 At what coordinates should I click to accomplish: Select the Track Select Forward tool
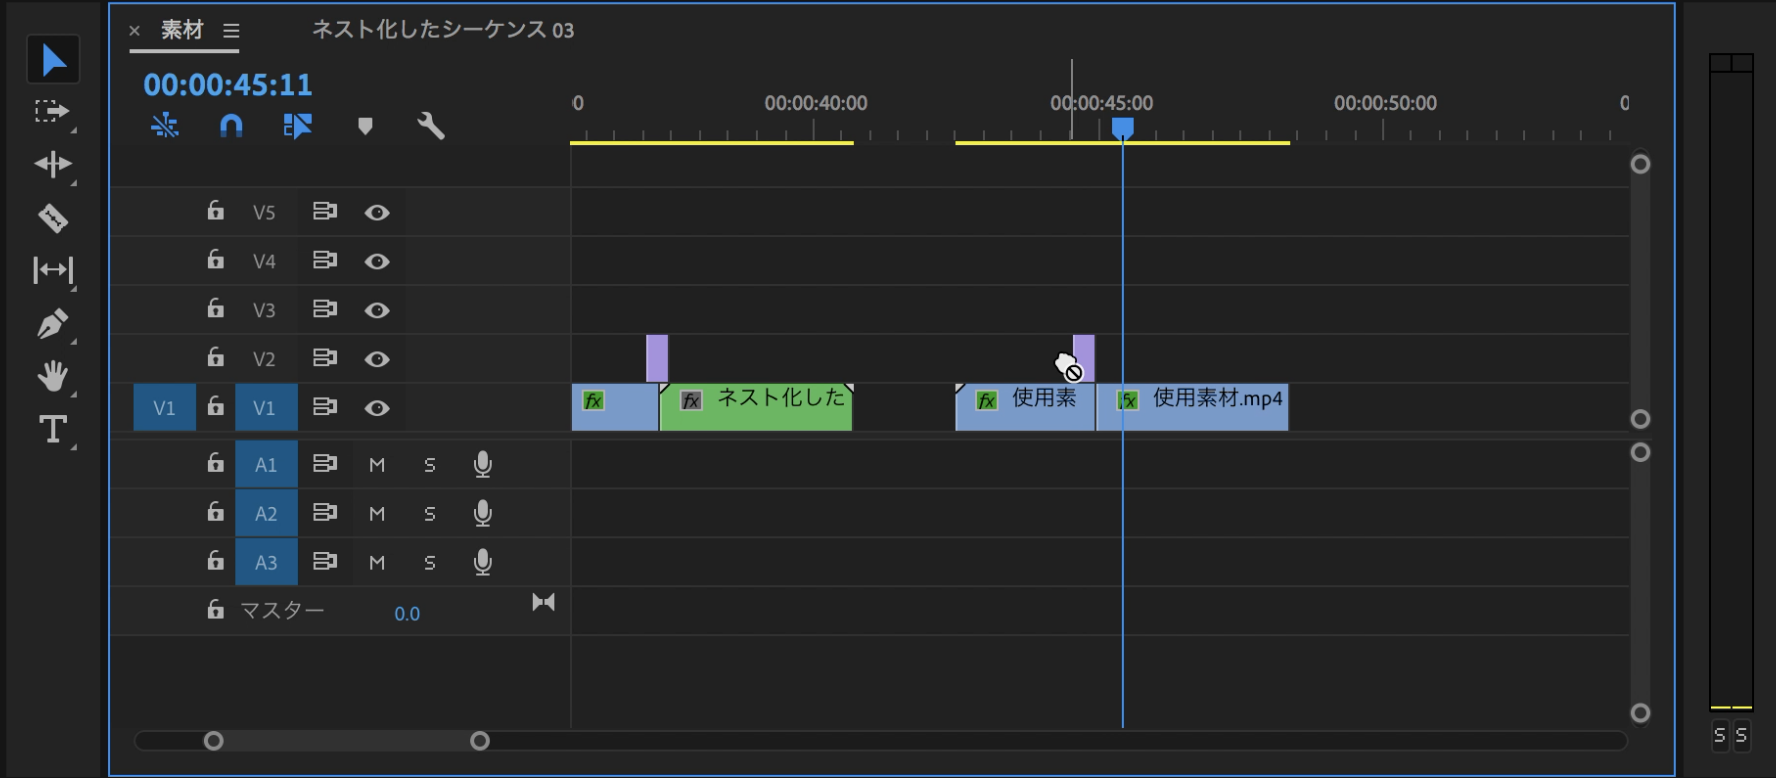tap(52, 111)
